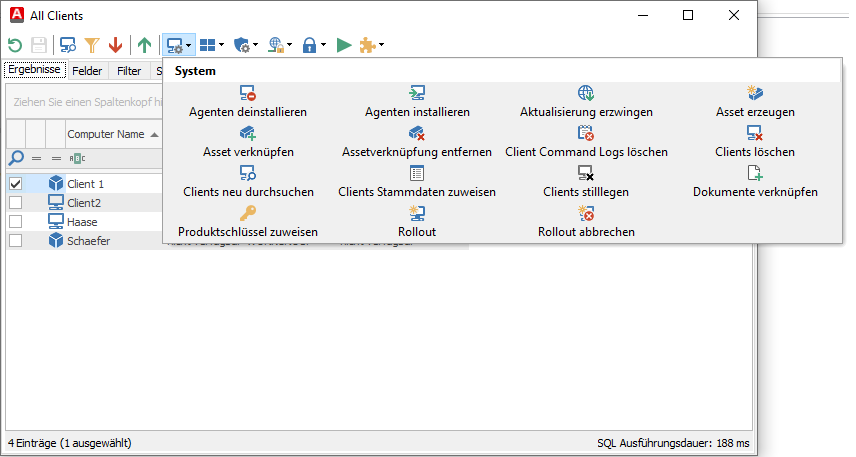Image resolution: width=856 pixels, height=457 pixels.
Task: Choose Aktualisierung erzwingen
Action: point(586,102)
